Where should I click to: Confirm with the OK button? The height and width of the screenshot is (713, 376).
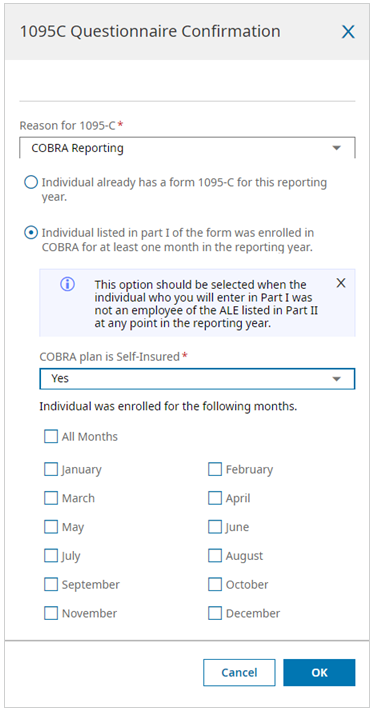pos(319,673)
